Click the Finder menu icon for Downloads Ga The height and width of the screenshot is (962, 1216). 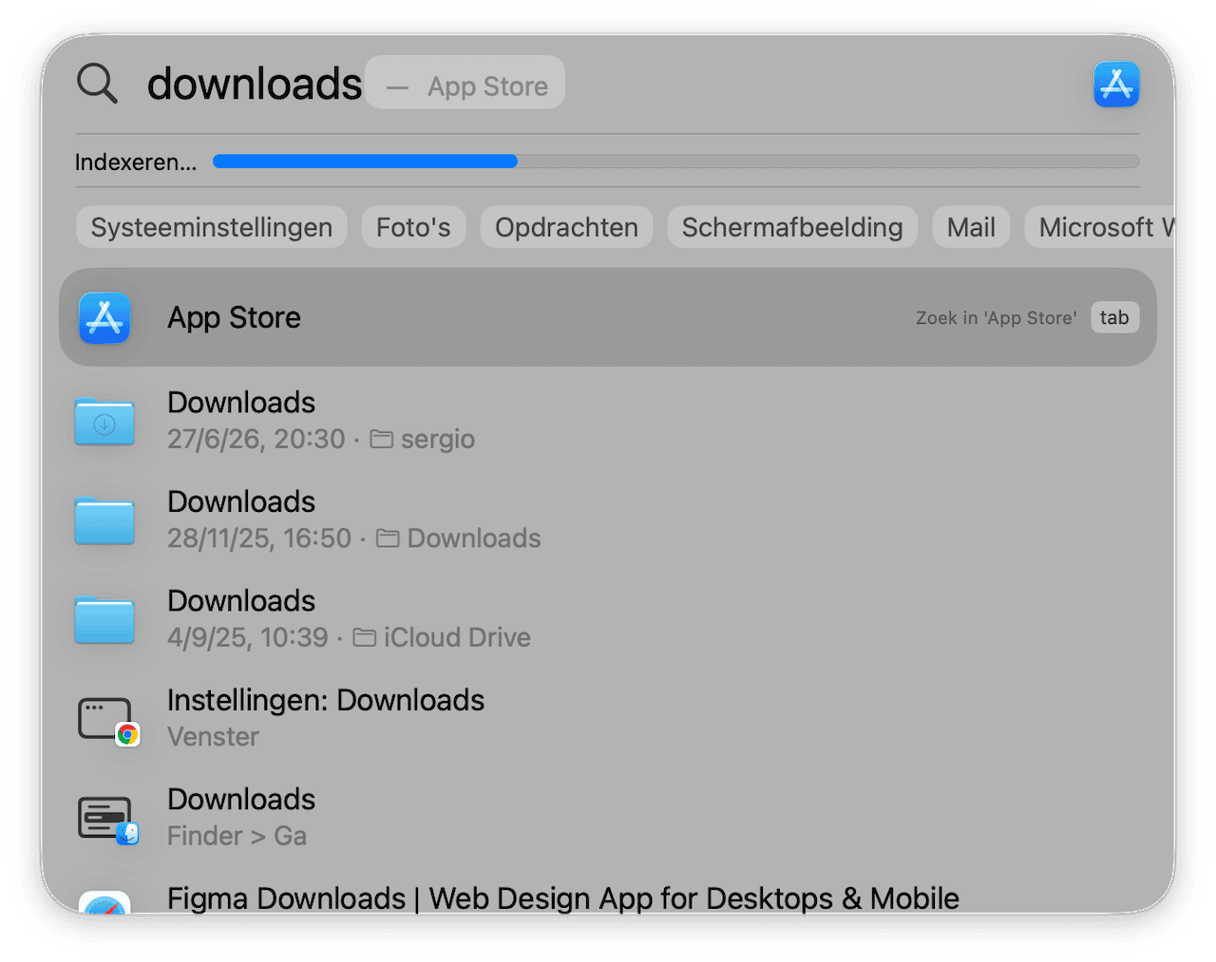(x=108, y=819)
